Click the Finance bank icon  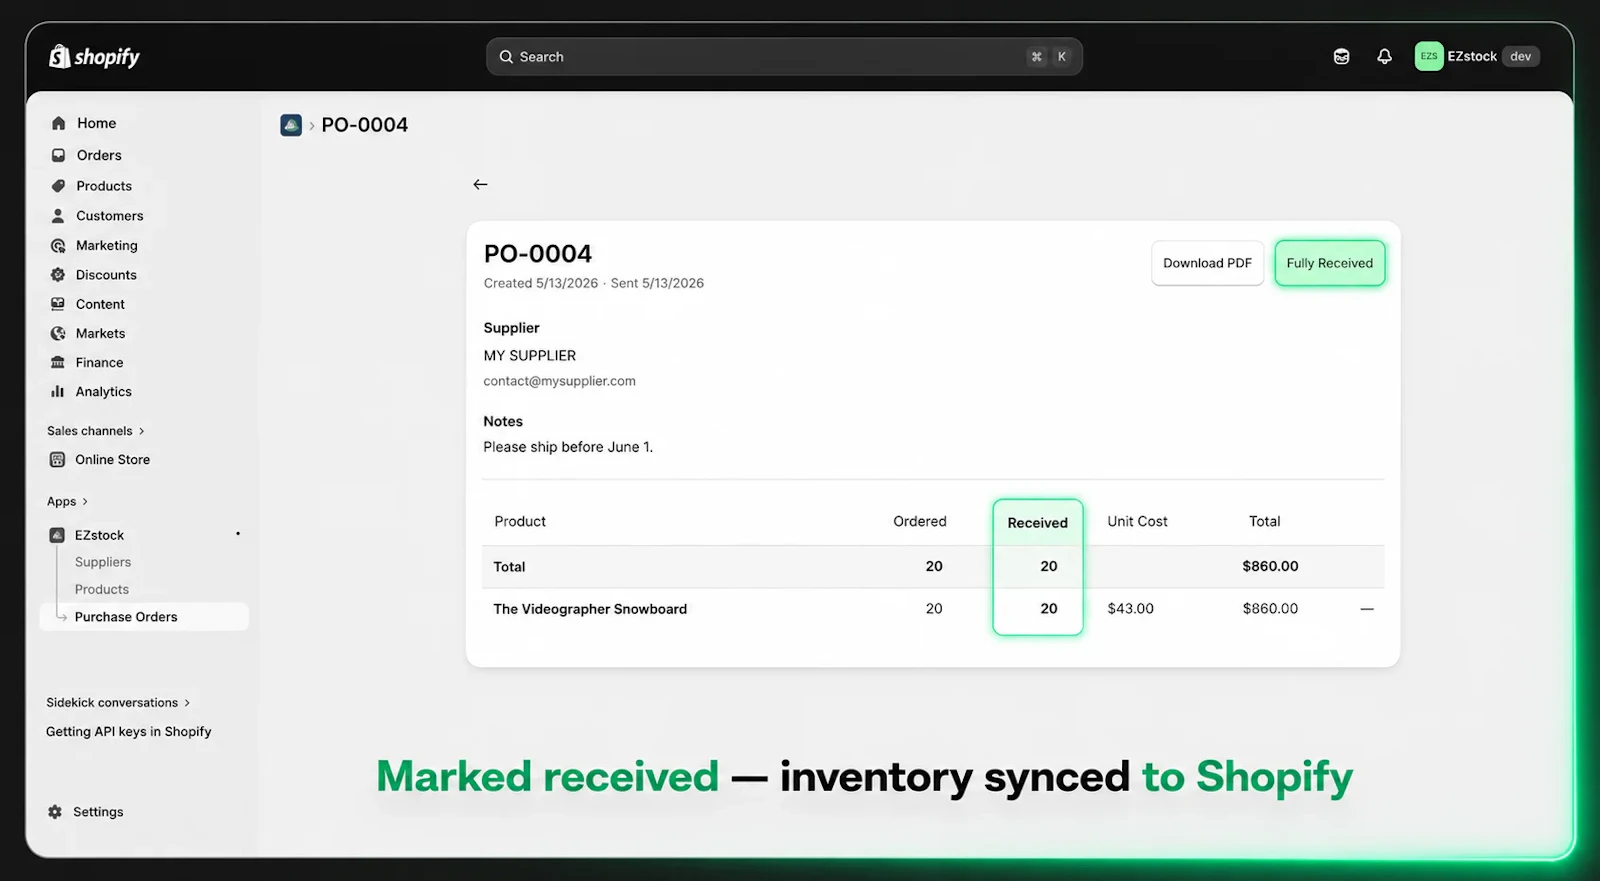(58, 362)
